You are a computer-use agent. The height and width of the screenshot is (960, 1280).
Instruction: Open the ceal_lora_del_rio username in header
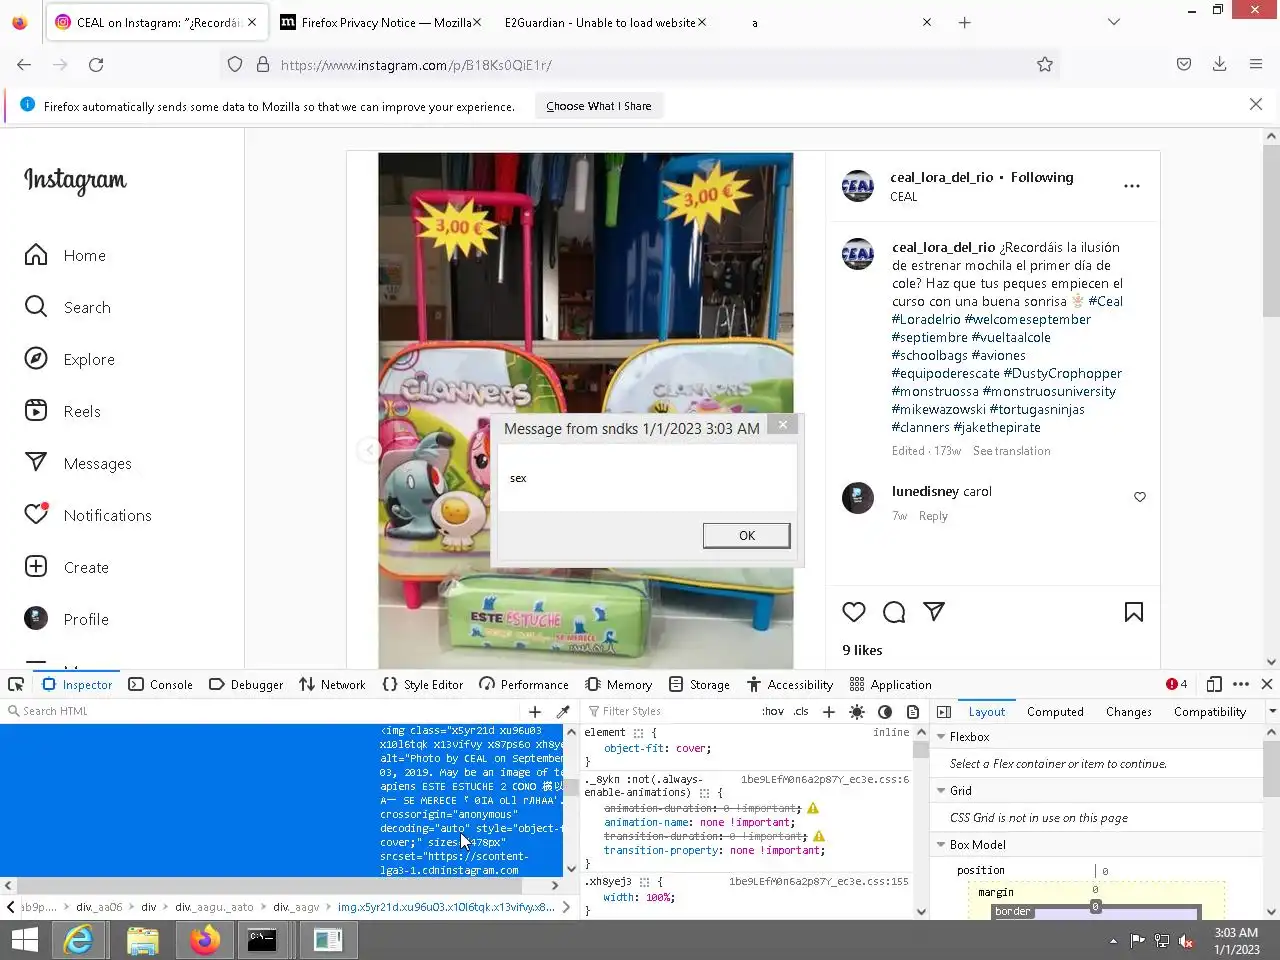point(942,177)
